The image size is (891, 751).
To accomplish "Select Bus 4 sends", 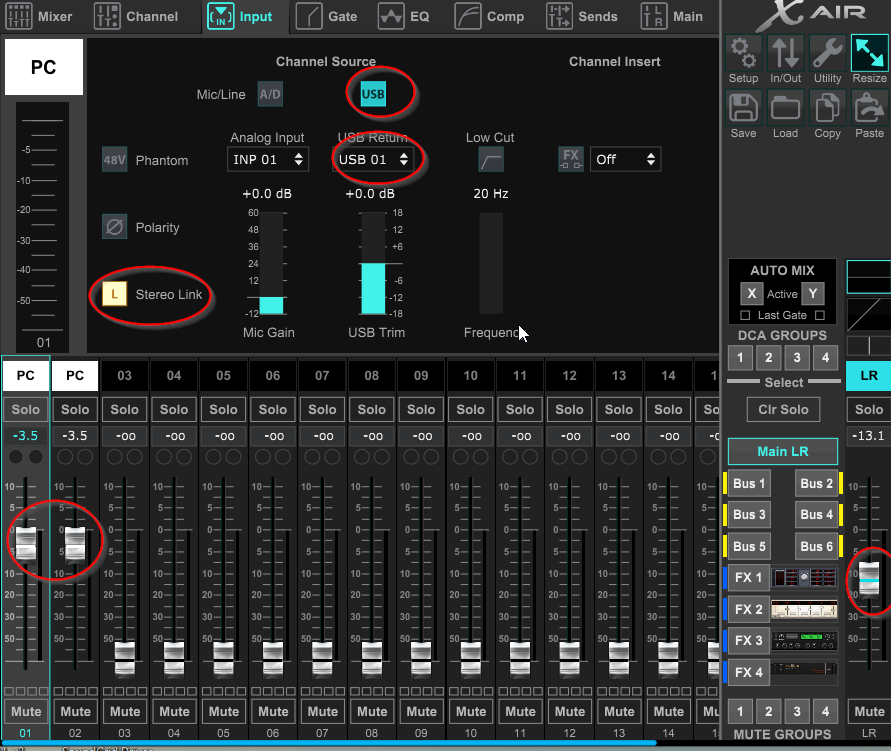I will tap(816, 515).
